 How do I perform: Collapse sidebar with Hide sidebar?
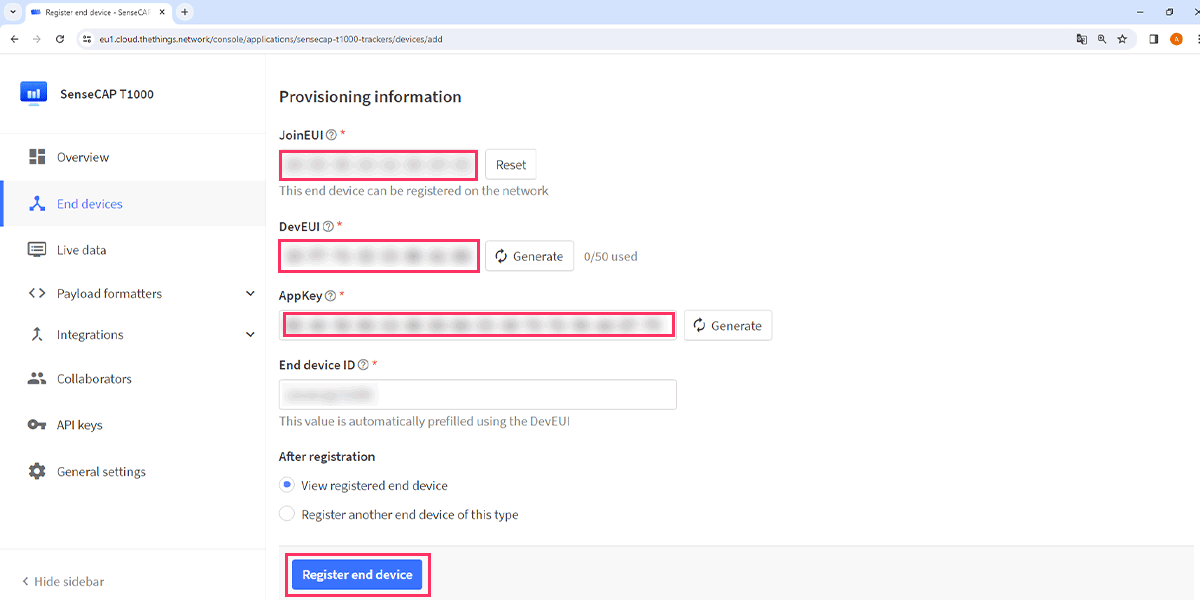pos(63,581)
